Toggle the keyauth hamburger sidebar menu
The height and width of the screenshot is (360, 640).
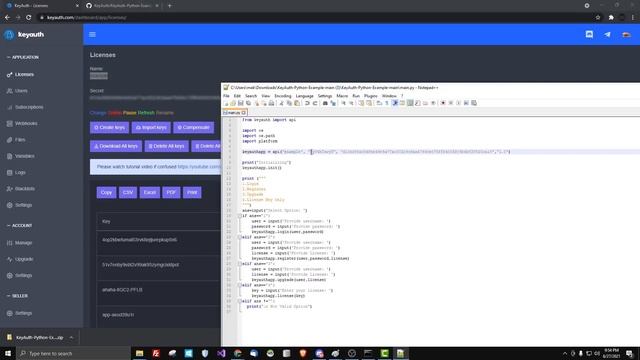[x=92, y=35]
